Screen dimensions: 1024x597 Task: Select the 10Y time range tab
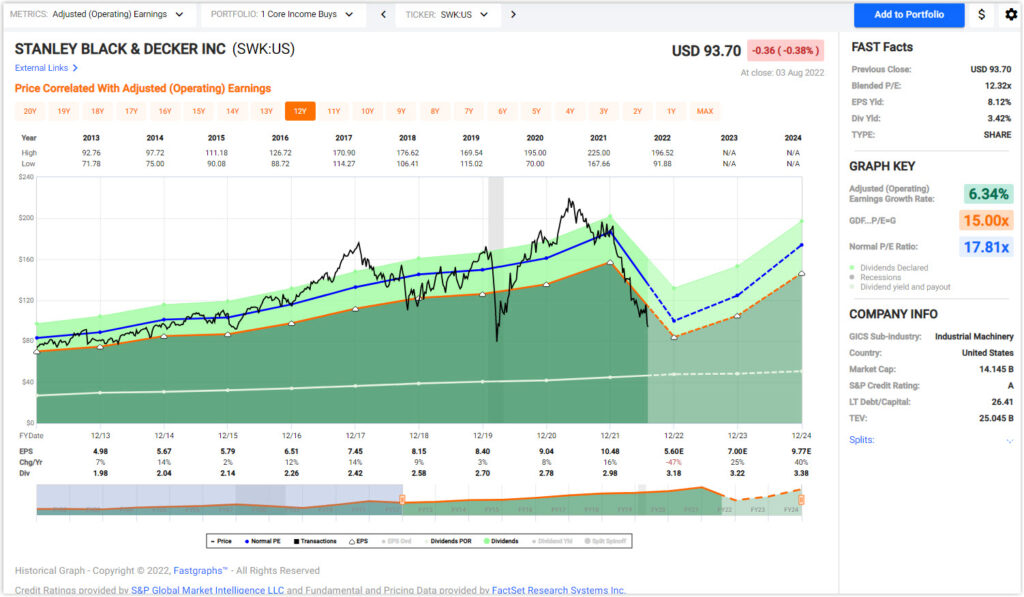pyautogui.click(x=368, y=111)
